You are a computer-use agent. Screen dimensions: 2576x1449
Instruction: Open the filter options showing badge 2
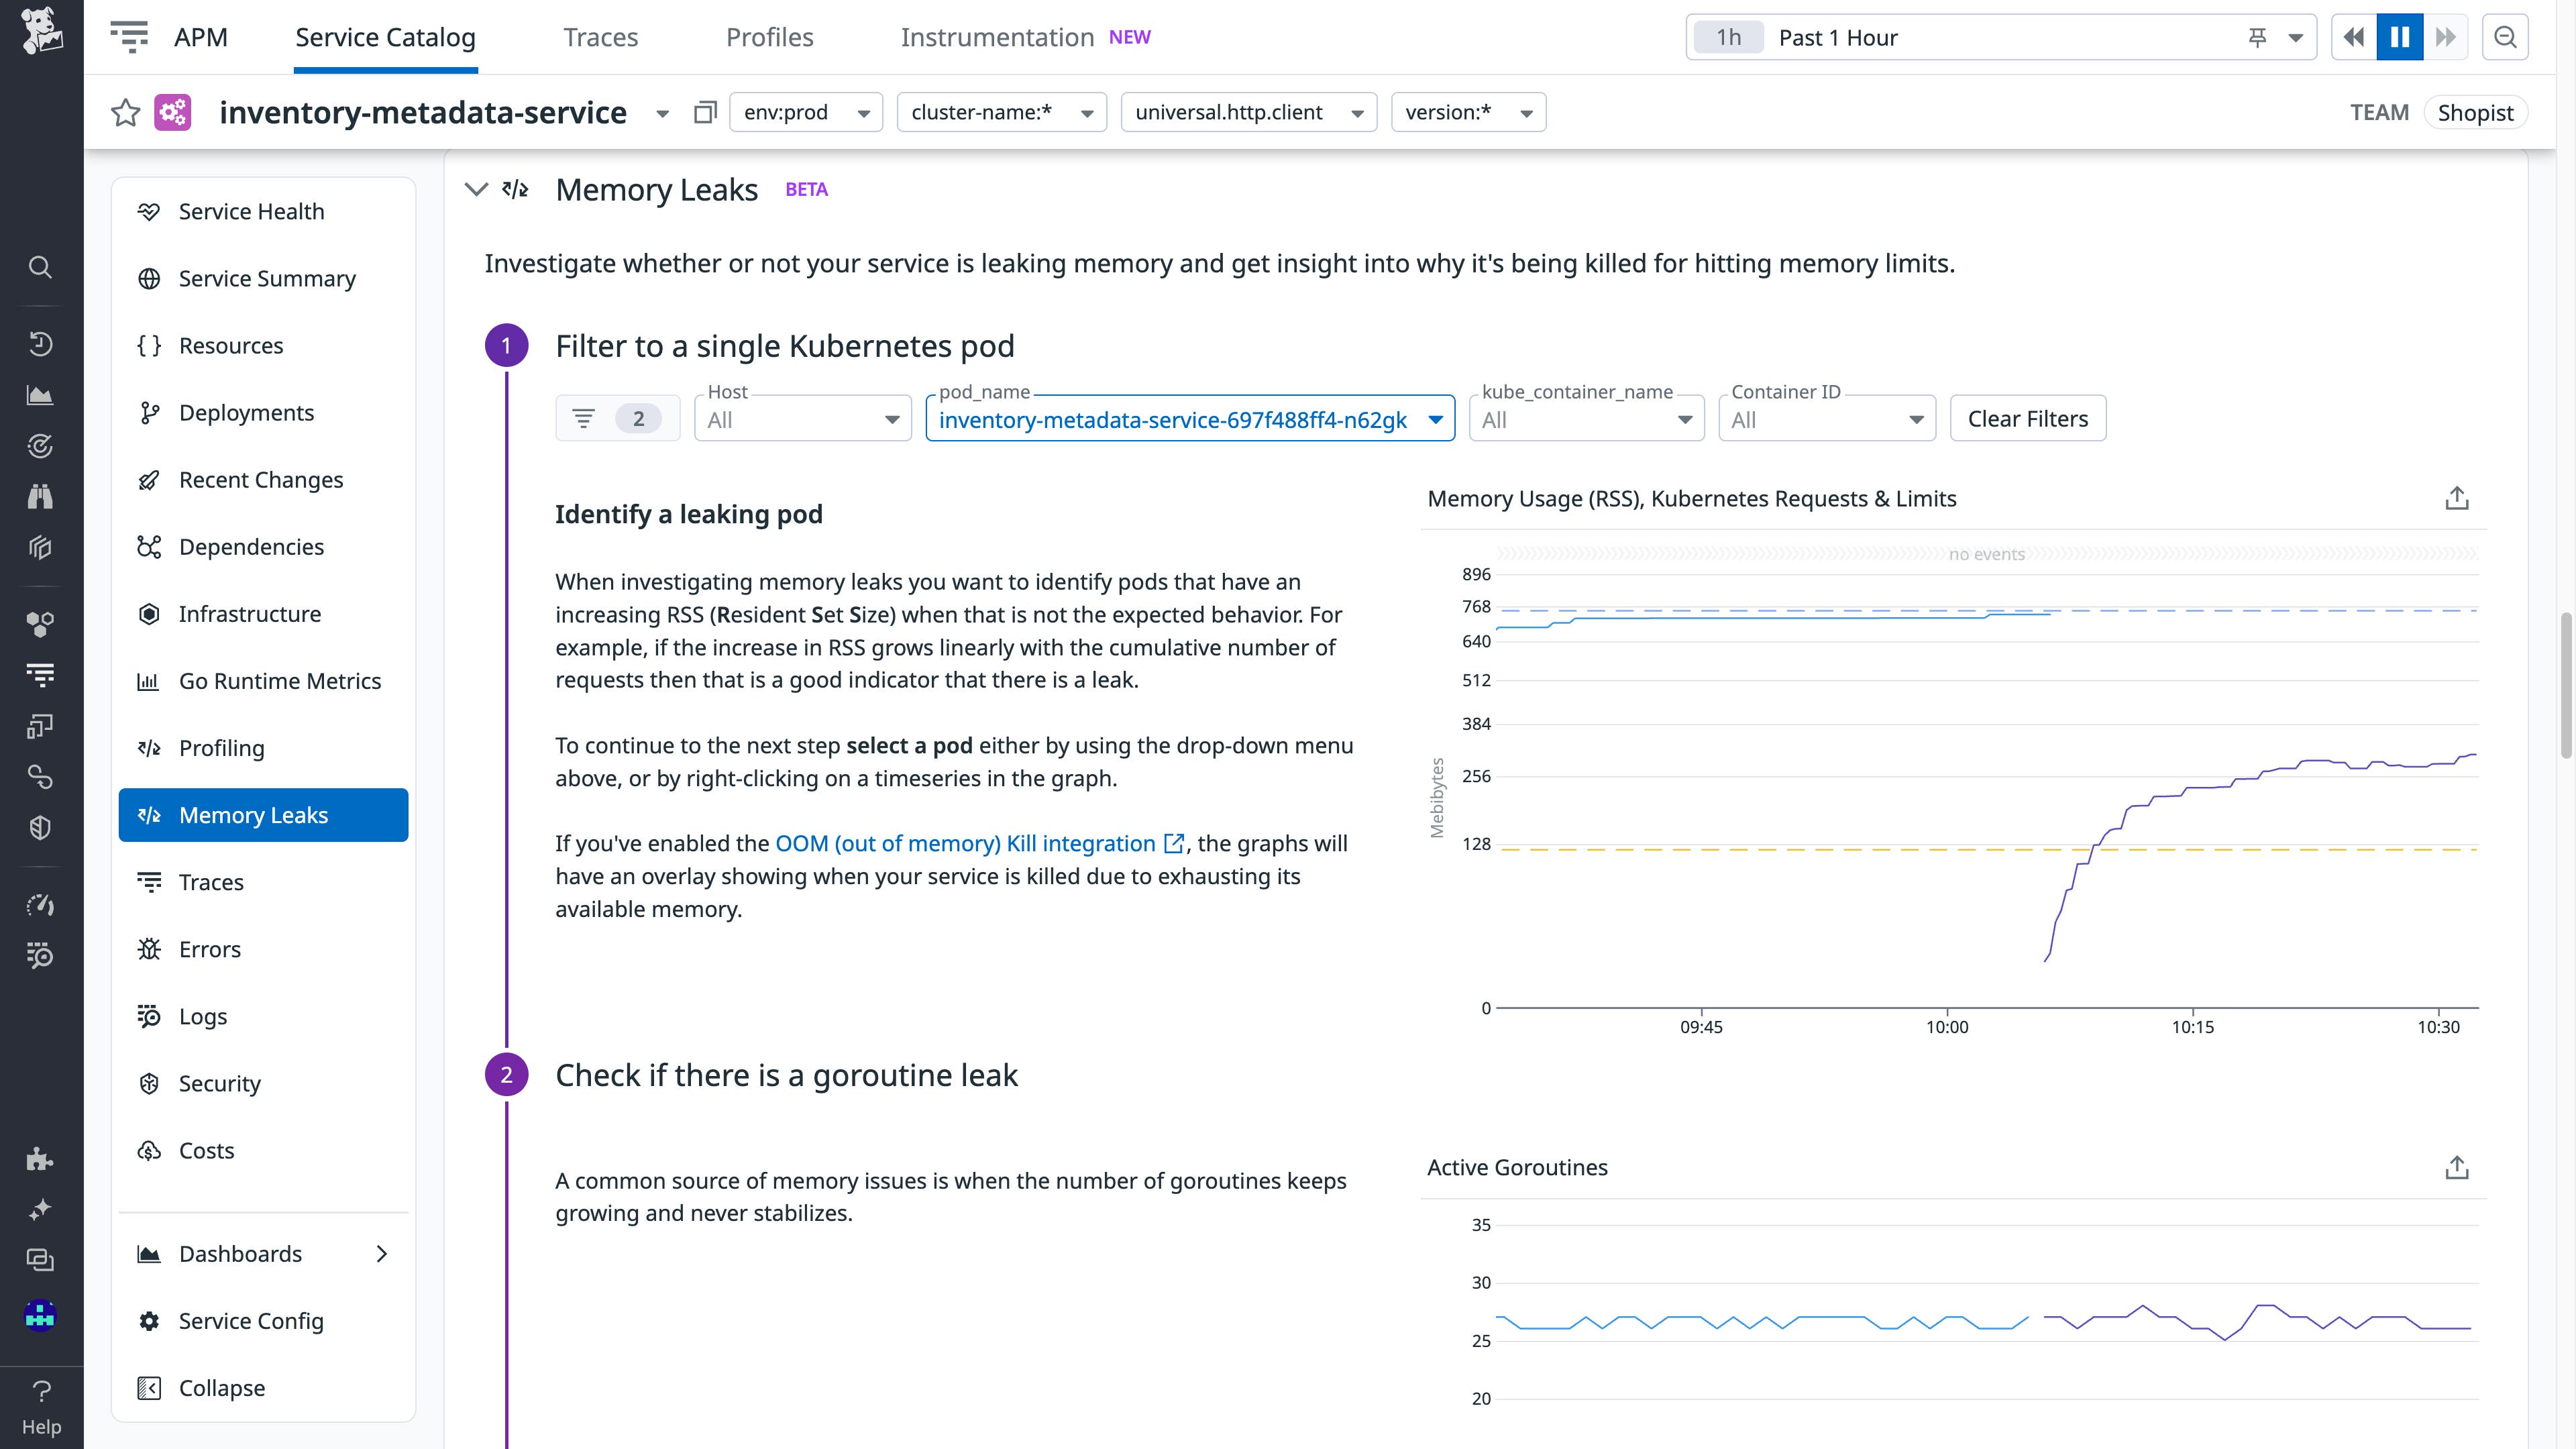pos(617,418)
